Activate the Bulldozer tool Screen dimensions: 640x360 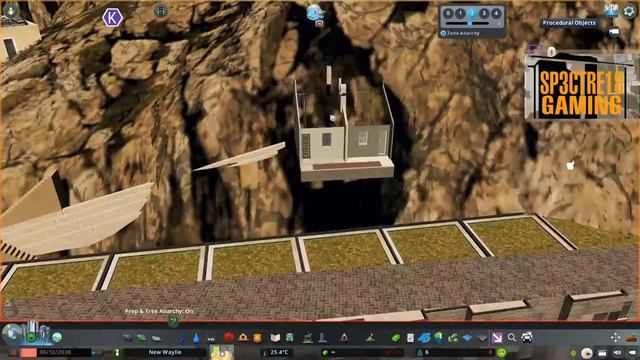632,338
